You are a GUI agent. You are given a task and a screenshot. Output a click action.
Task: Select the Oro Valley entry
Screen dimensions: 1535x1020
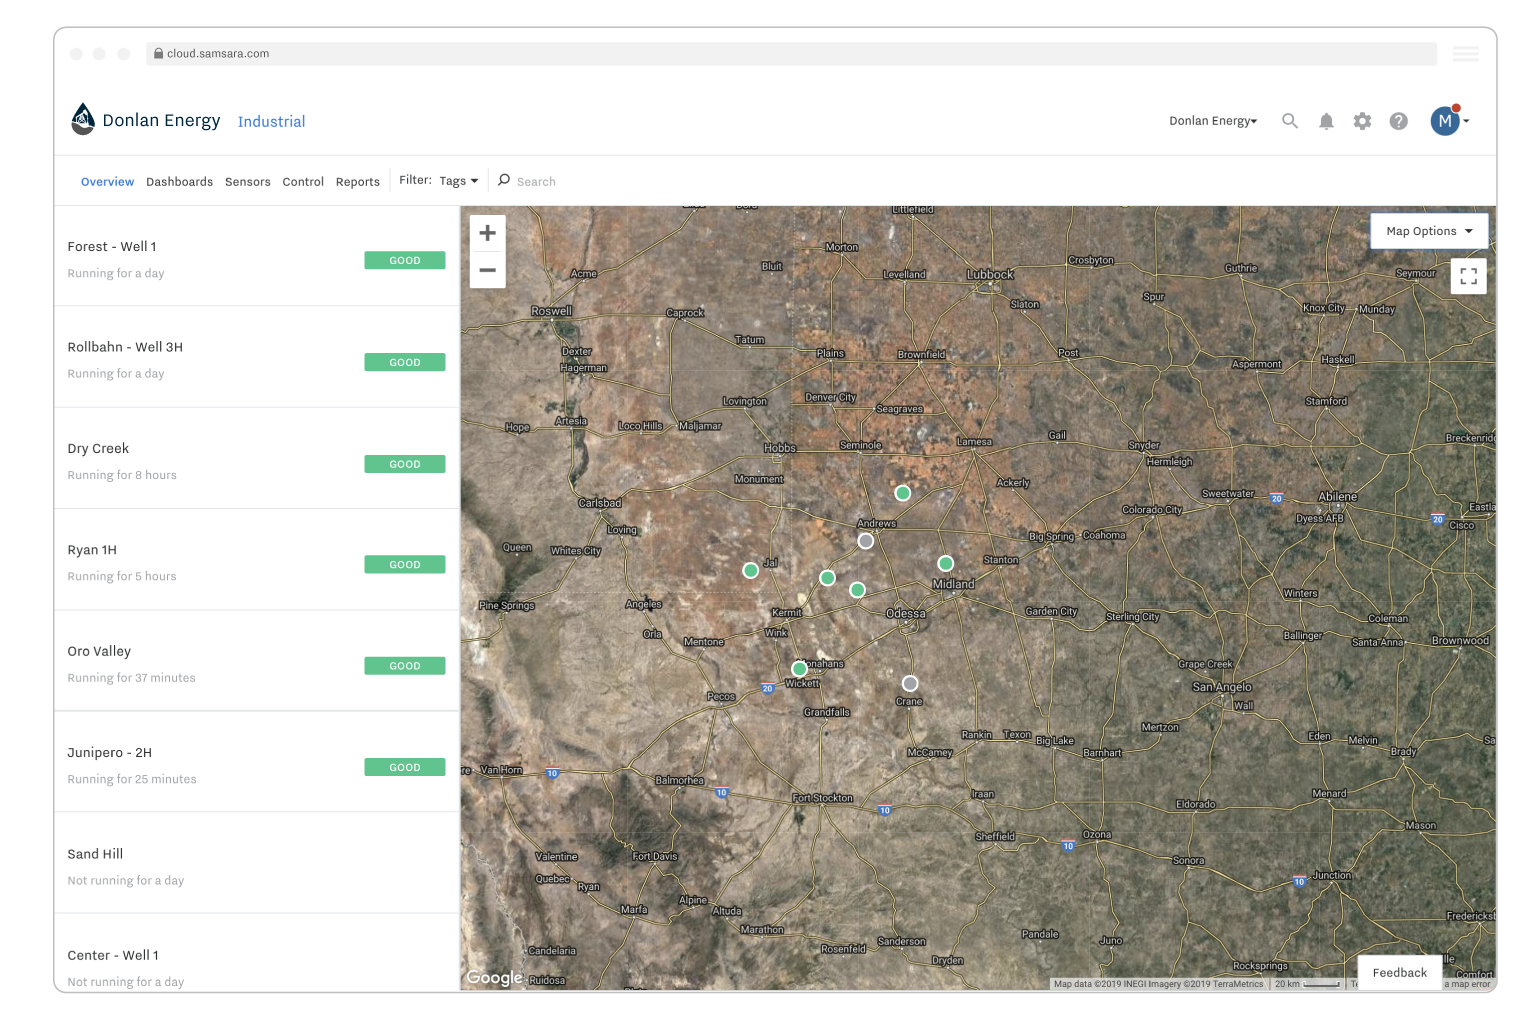257,661
